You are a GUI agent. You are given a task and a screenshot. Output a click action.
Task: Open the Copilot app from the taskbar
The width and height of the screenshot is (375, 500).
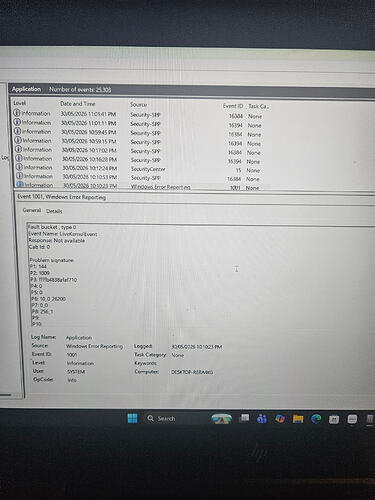[x=280, y=419]
